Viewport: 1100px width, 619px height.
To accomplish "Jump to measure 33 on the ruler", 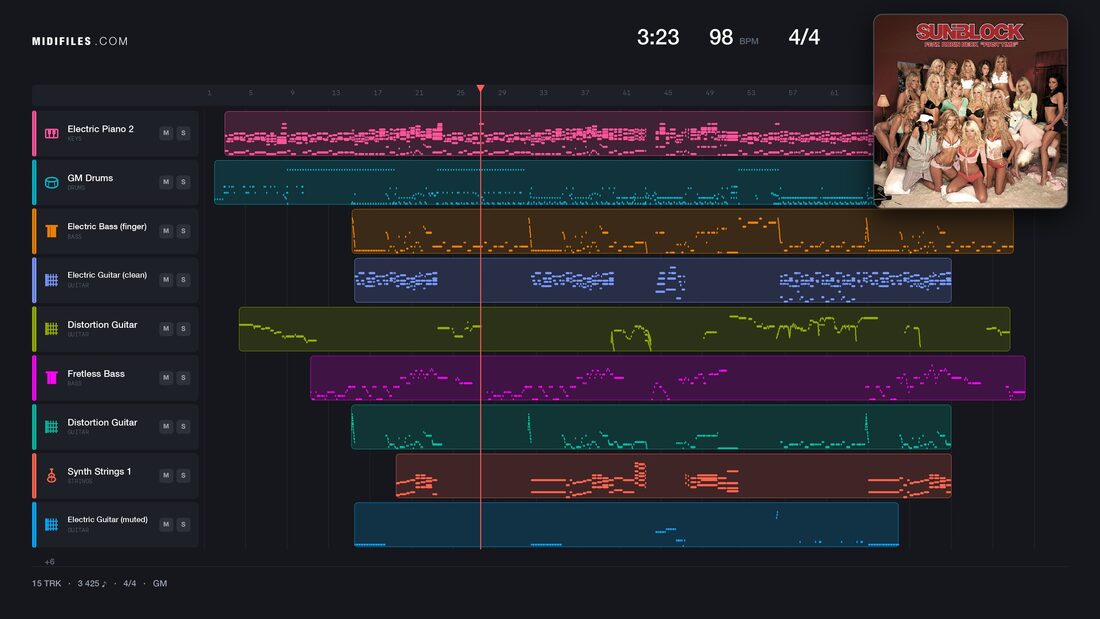I will (544, 93).
